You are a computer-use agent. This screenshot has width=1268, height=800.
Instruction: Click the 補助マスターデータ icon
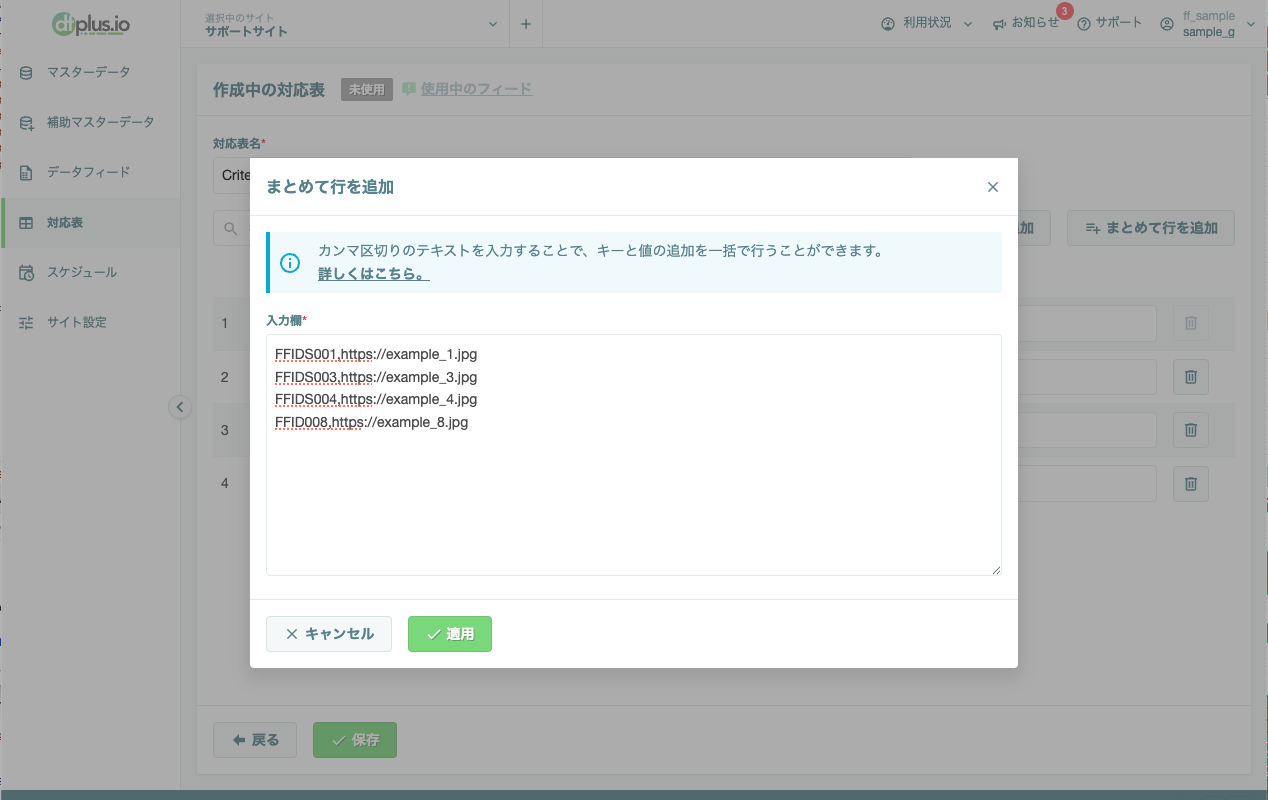coord(27,123)
